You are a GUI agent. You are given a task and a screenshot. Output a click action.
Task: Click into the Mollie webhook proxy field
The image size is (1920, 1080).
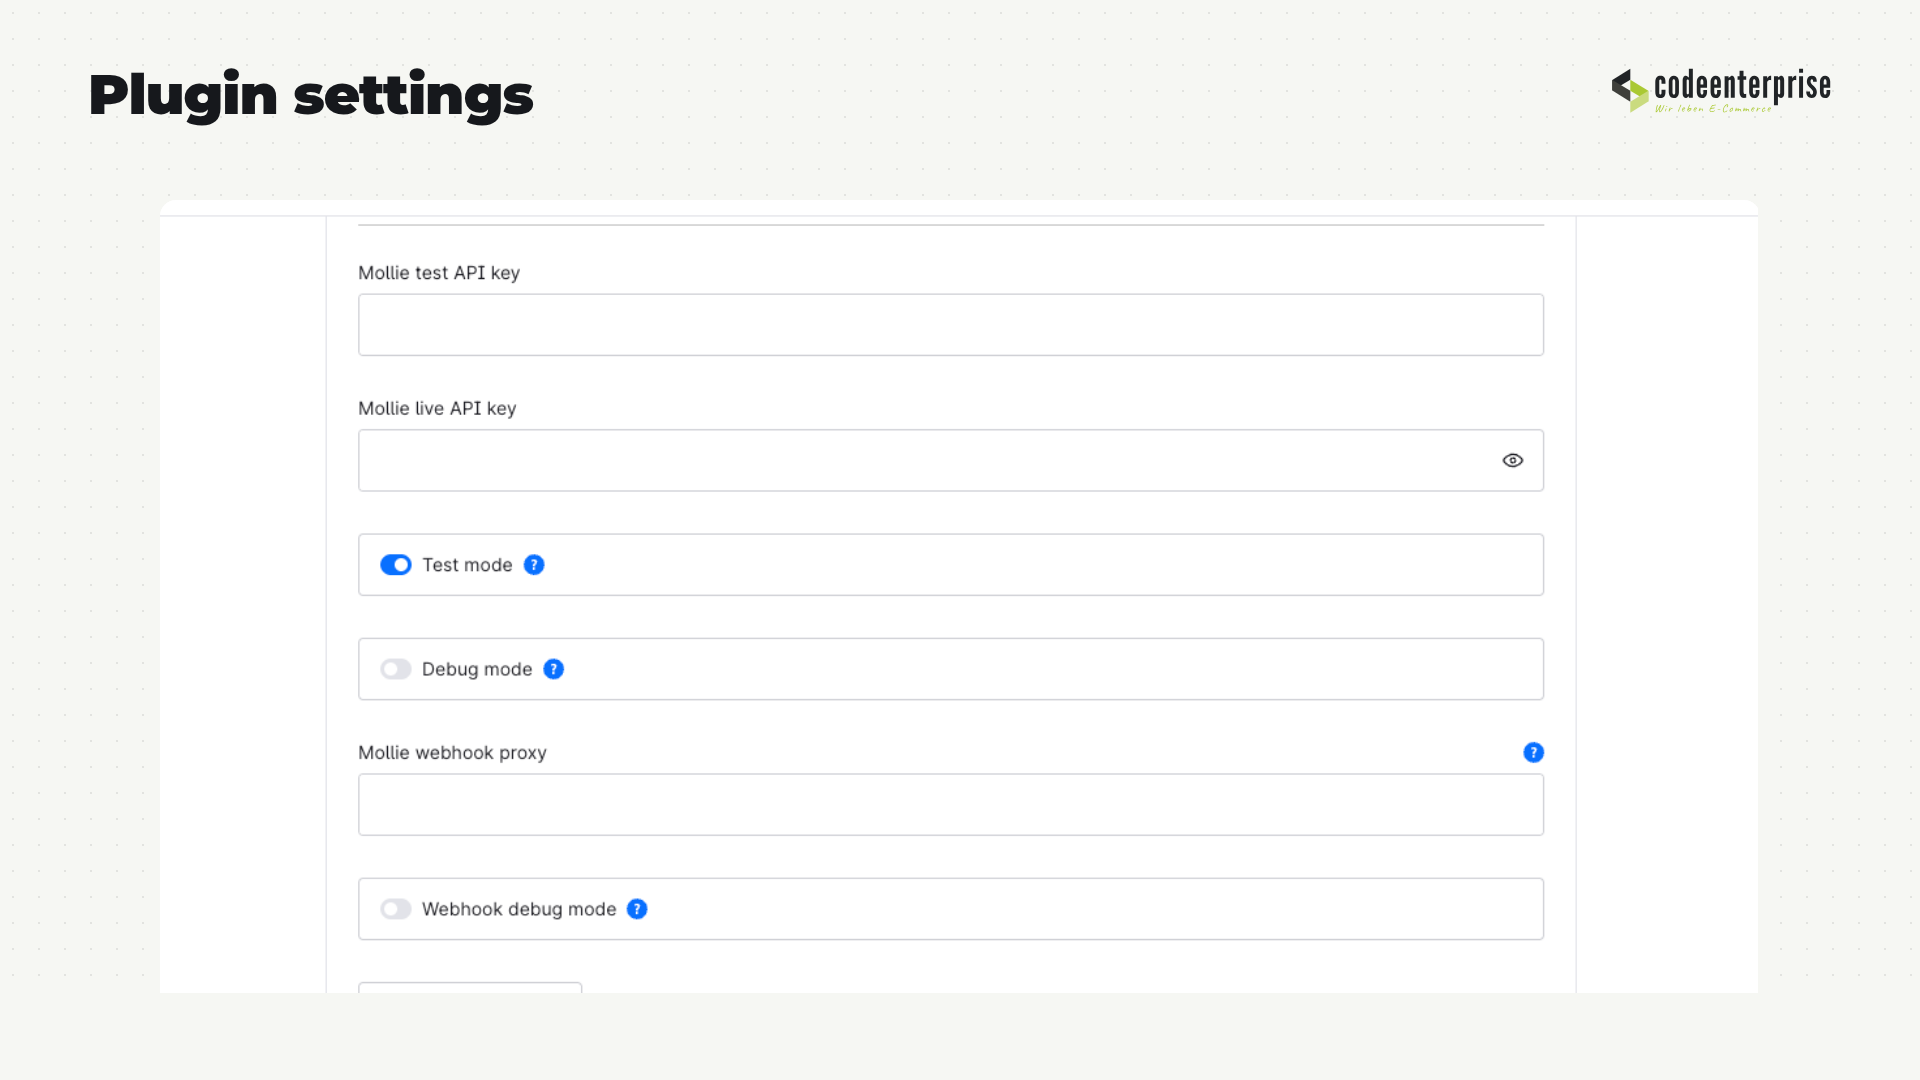point(951,805)
